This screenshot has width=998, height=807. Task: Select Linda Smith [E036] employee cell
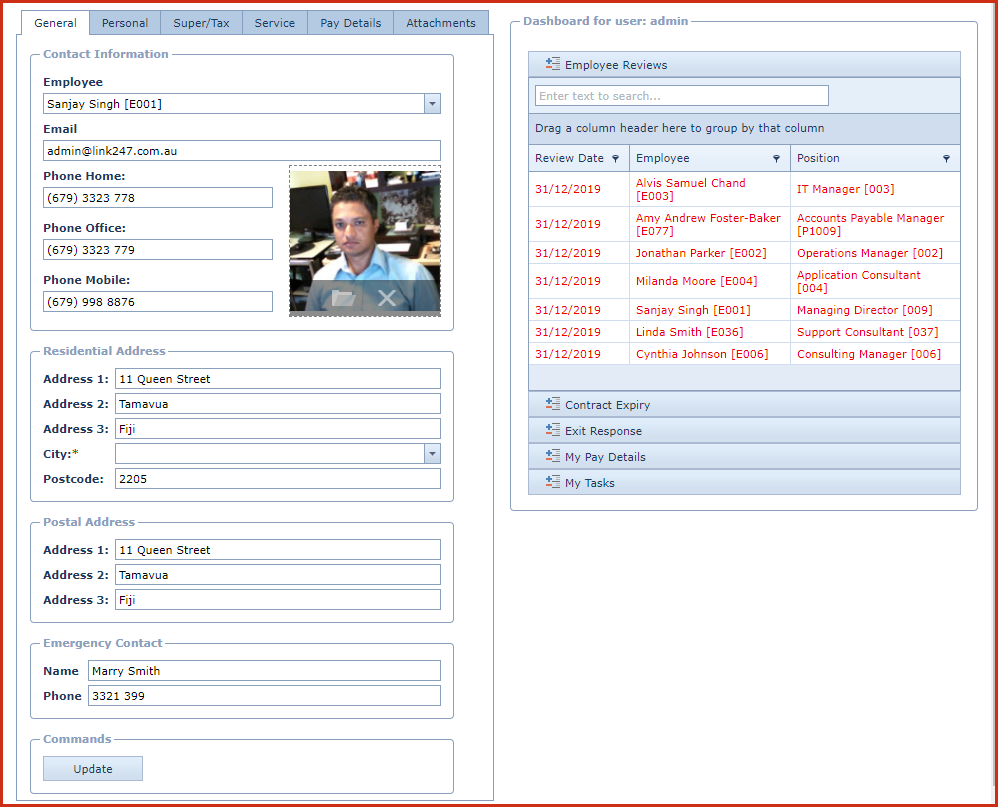[710, 332]
